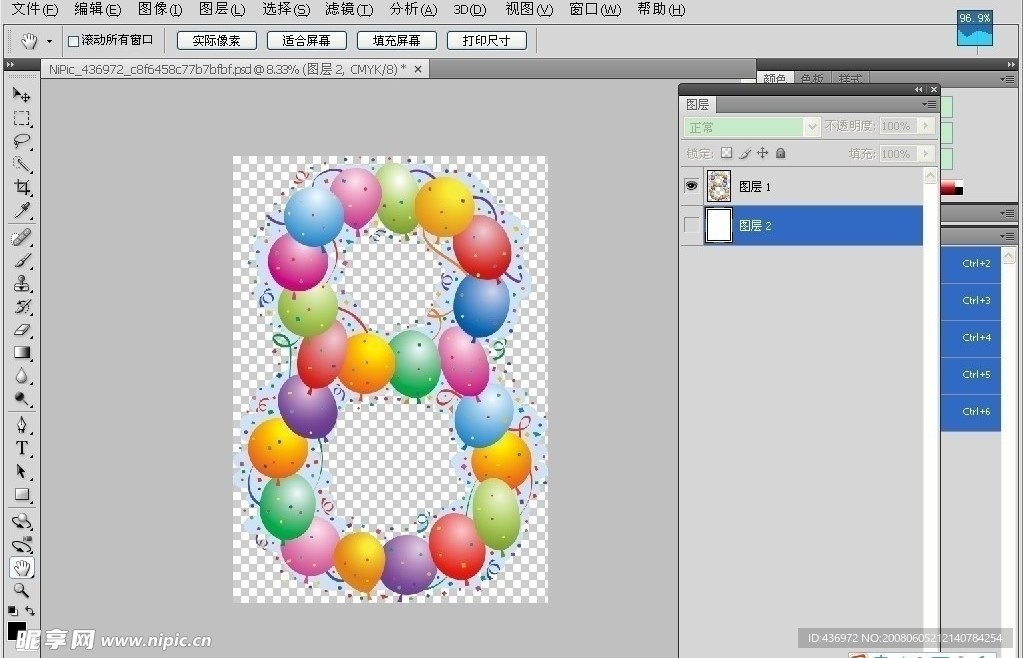This screenshot has width=1023, height=658.
Task: Collapse the right panel dock
Action: pos(1011,65)
